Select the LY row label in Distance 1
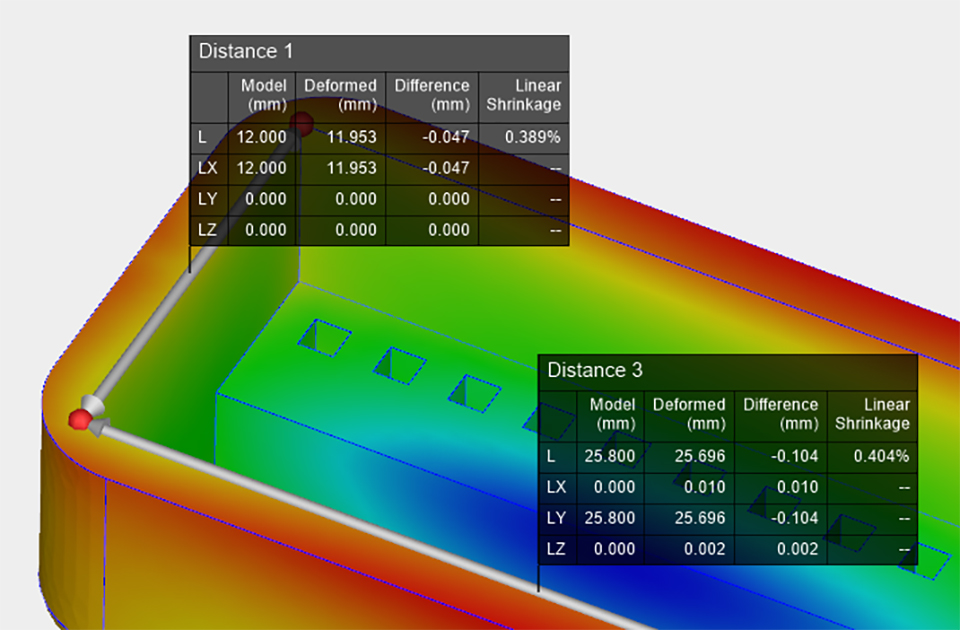This screenshot has width=960, height=630. pos(208,199)
